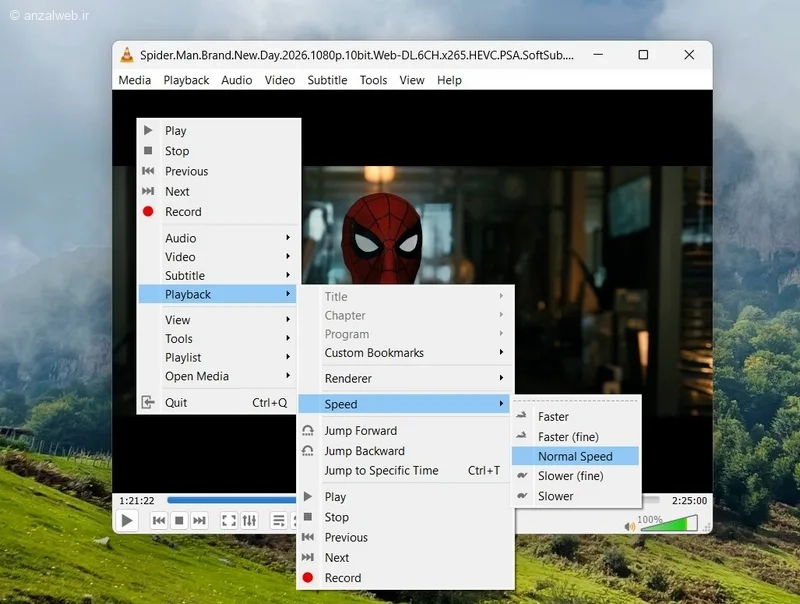Open the View menu in menu bar
The height and width of the screenshot is (604, 800).
pos(412,80)
